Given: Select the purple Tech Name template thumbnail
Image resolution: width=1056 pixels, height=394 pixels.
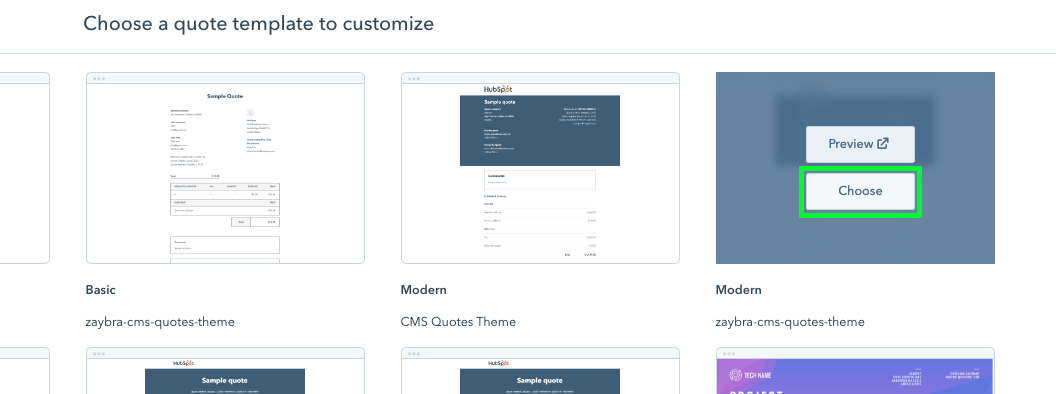Looking at the screenshot, I should click(x=855, y=370).
